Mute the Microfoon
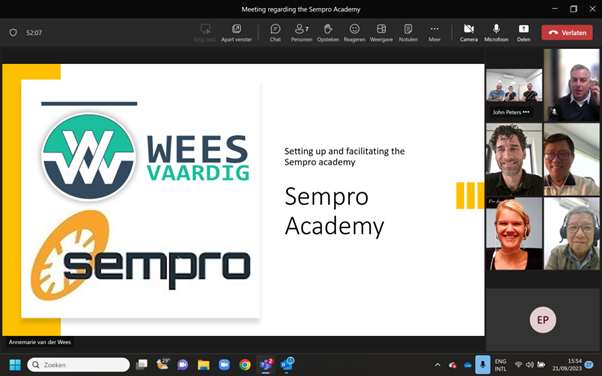This screenshot has height=376, width=602. click(496, 33)
